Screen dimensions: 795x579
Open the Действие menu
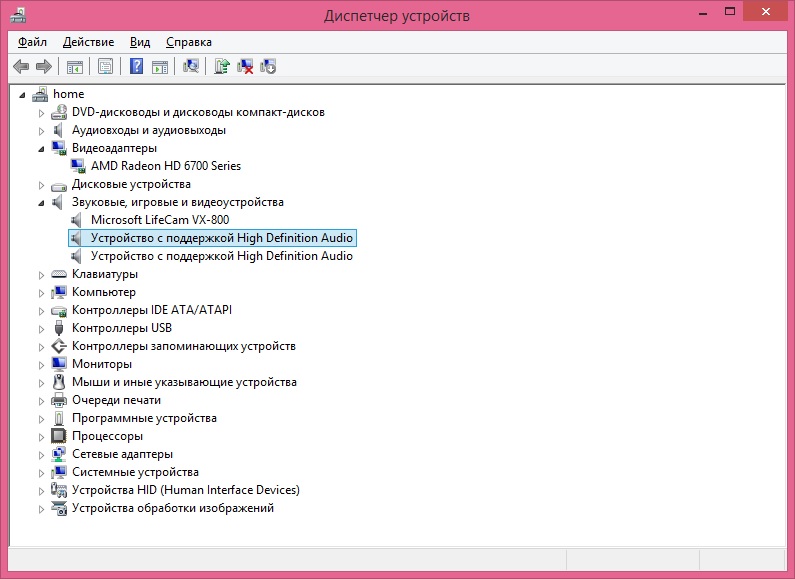click(88, 42)
